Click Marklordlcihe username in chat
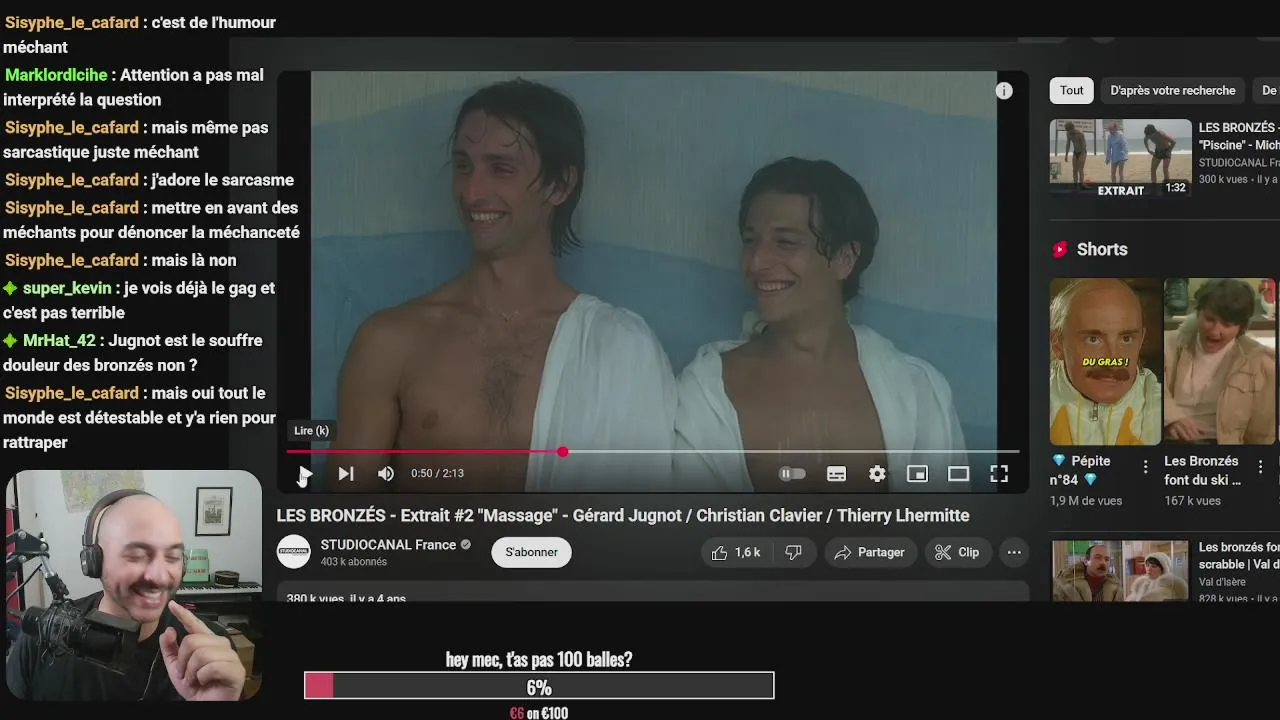The height and width of the screenshot is (720, 1280). (x=56, y=75)
